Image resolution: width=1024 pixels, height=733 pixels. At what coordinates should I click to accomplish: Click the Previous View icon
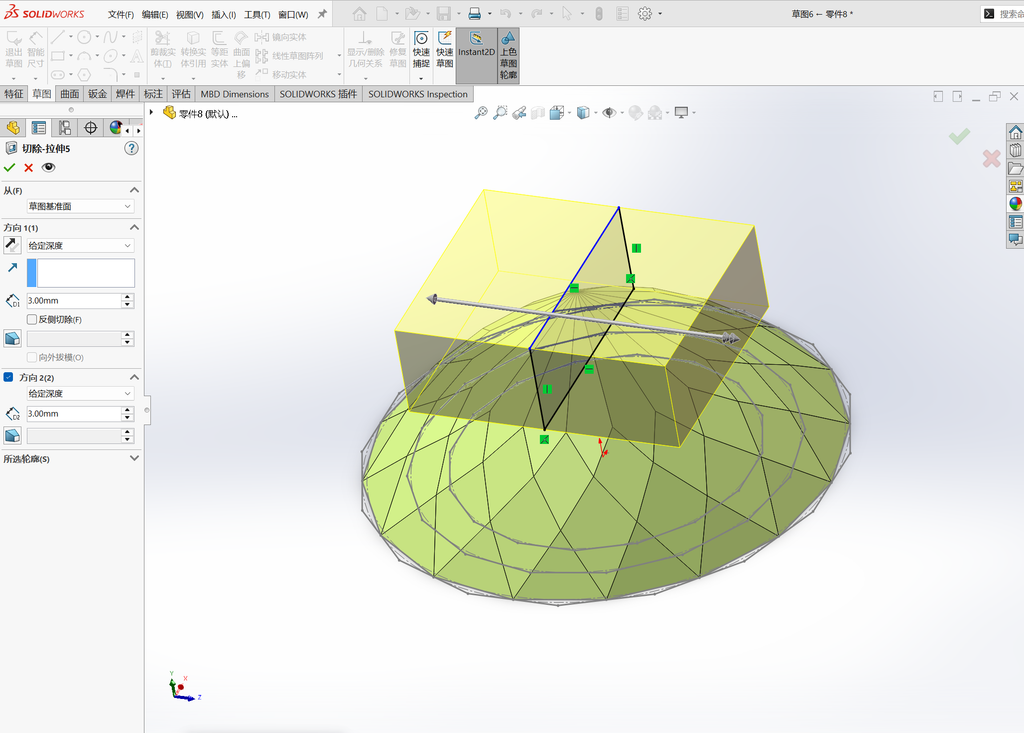point(519,113)
